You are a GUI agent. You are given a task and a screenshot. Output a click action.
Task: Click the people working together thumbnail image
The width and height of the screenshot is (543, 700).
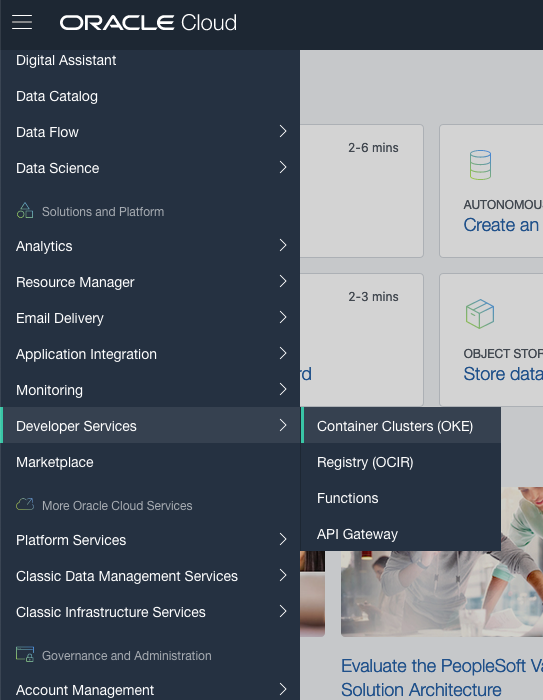pos(442,593)
